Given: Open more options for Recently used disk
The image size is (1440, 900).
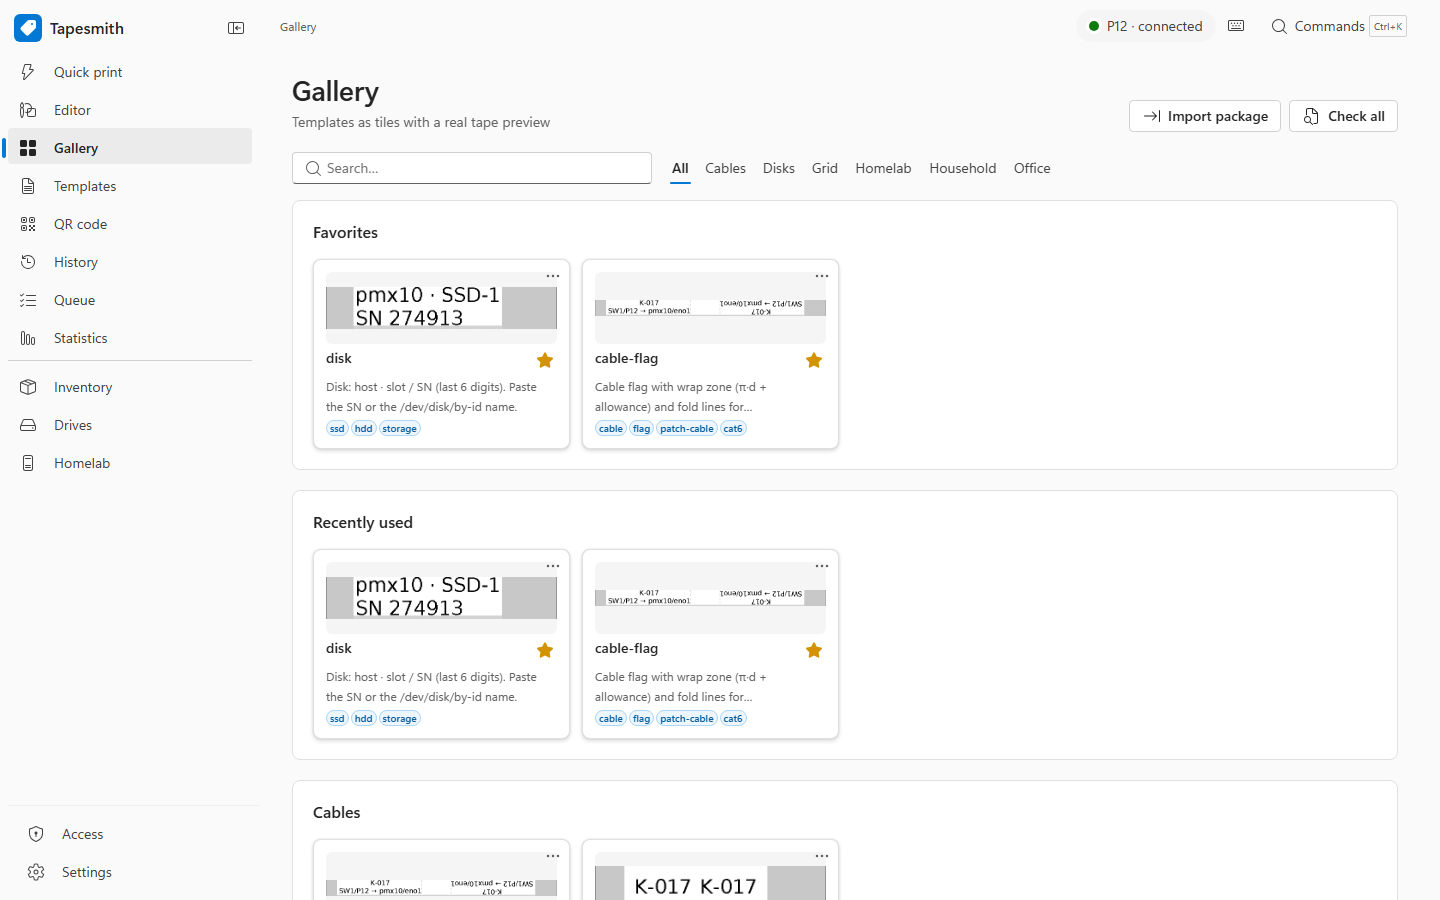Looking at the screenshot, I should pyautogui.click(x=553, y=566).
